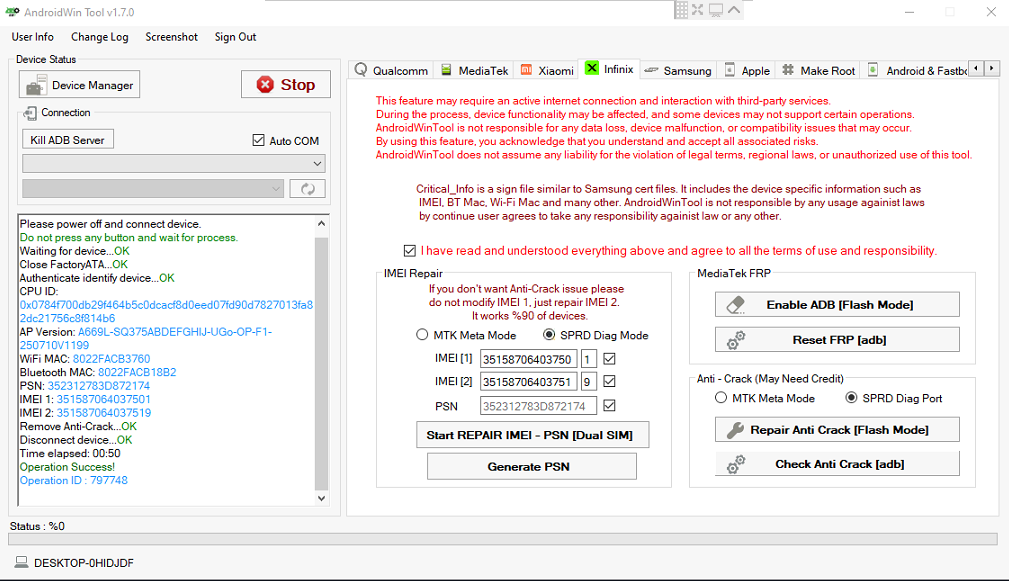Viewport: 1009px width, 581px height.
Task: Select MTK Meta Mode under IMEI Repair
Action: pyautogui.click(x=422, y=335)
